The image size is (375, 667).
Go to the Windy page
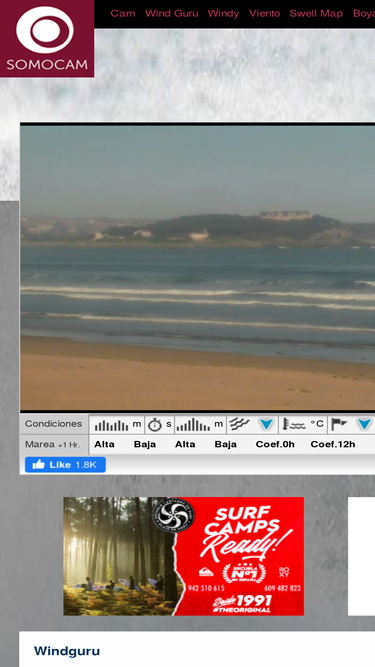(223, 14)
